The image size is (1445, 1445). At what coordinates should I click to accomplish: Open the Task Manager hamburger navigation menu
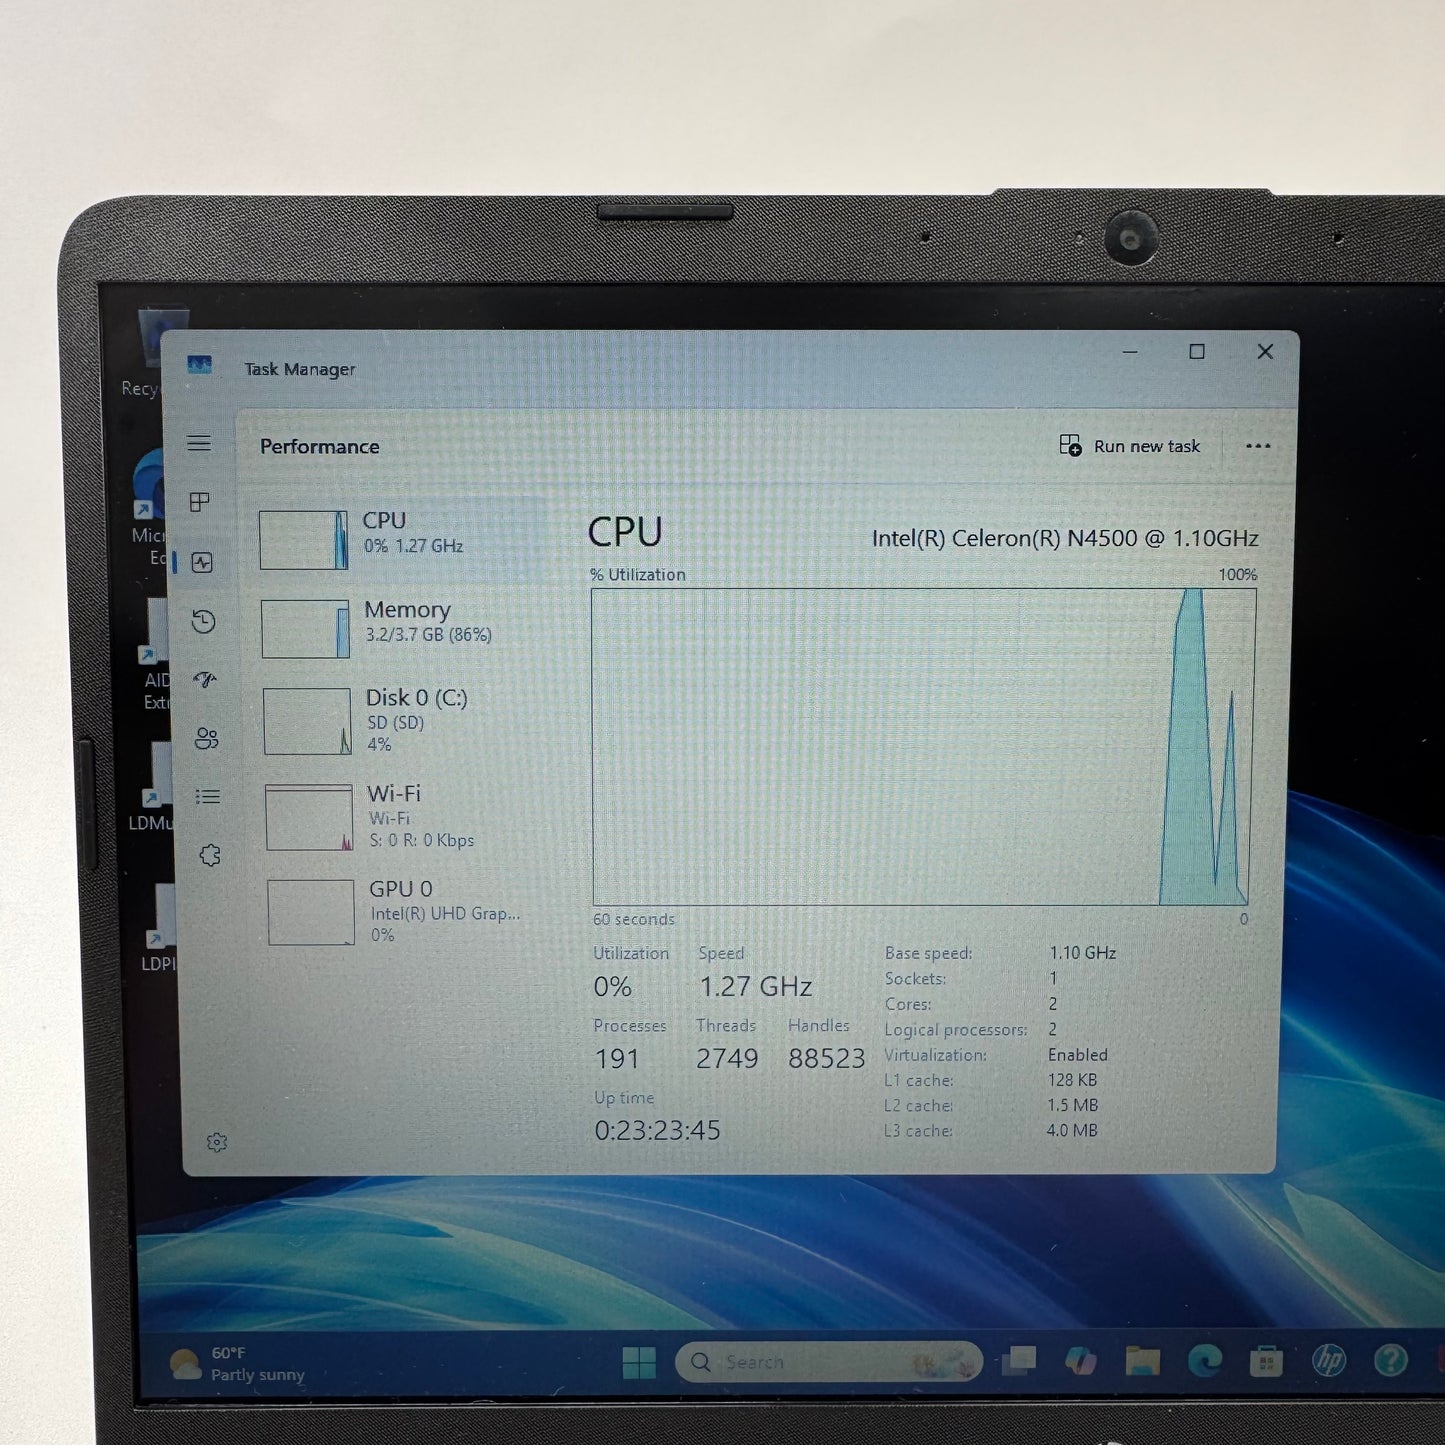click(199, 443)
